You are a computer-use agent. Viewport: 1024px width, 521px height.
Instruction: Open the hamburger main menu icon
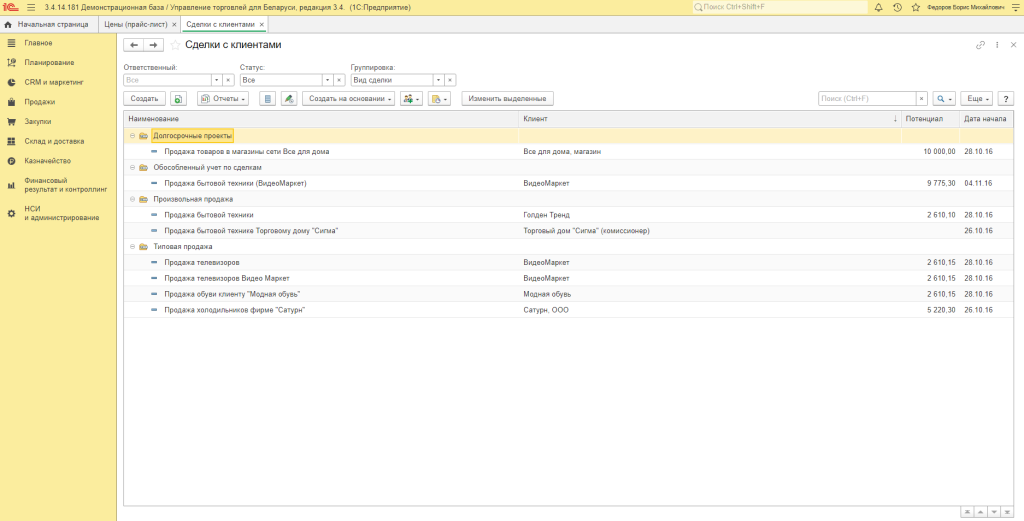point(31,7)
